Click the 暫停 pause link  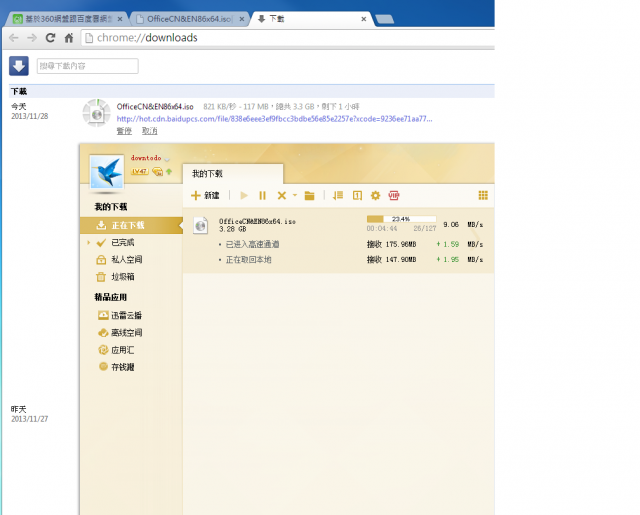124,131
